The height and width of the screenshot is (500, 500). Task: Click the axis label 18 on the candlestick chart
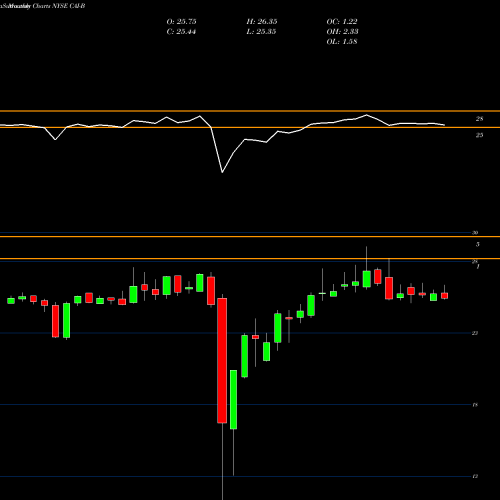click(475, 405)
